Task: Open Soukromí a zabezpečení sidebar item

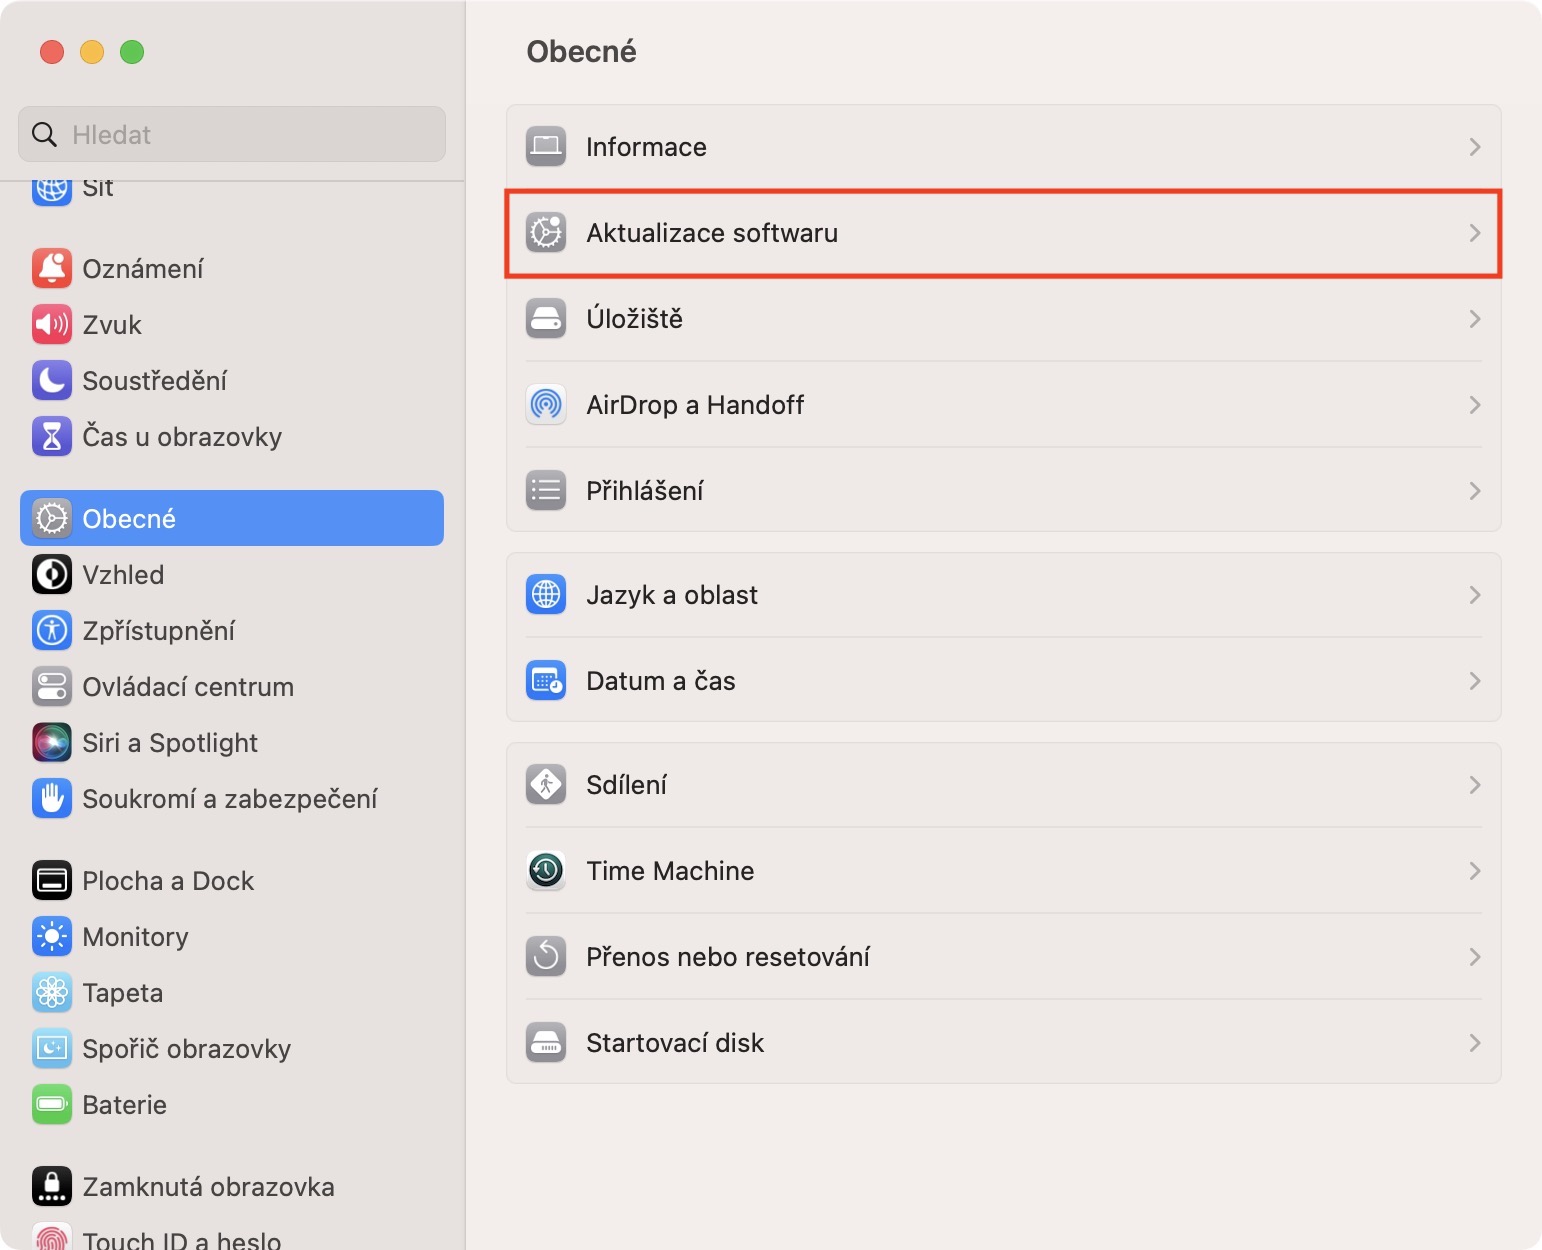Action: coord(229,799)
